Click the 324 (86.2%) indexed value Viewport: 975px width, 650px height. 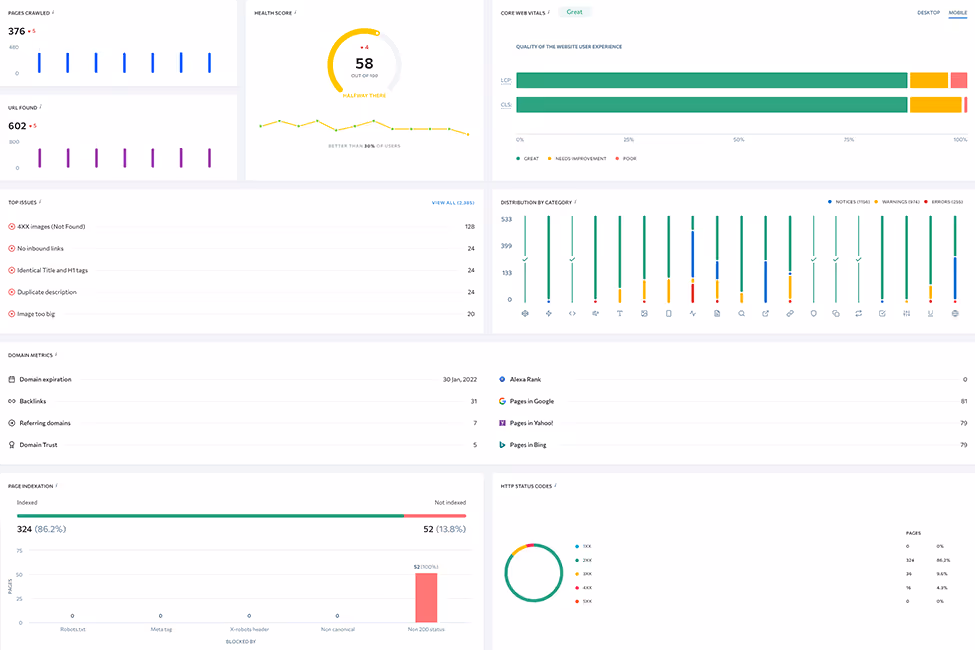coord(41,529)
